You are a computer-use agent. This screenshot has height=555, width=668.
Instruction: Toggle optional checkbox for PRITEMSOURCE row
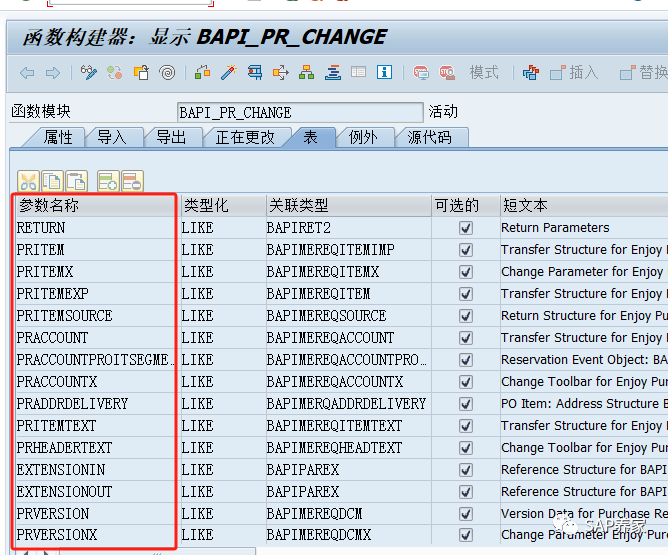pos(466,316)
